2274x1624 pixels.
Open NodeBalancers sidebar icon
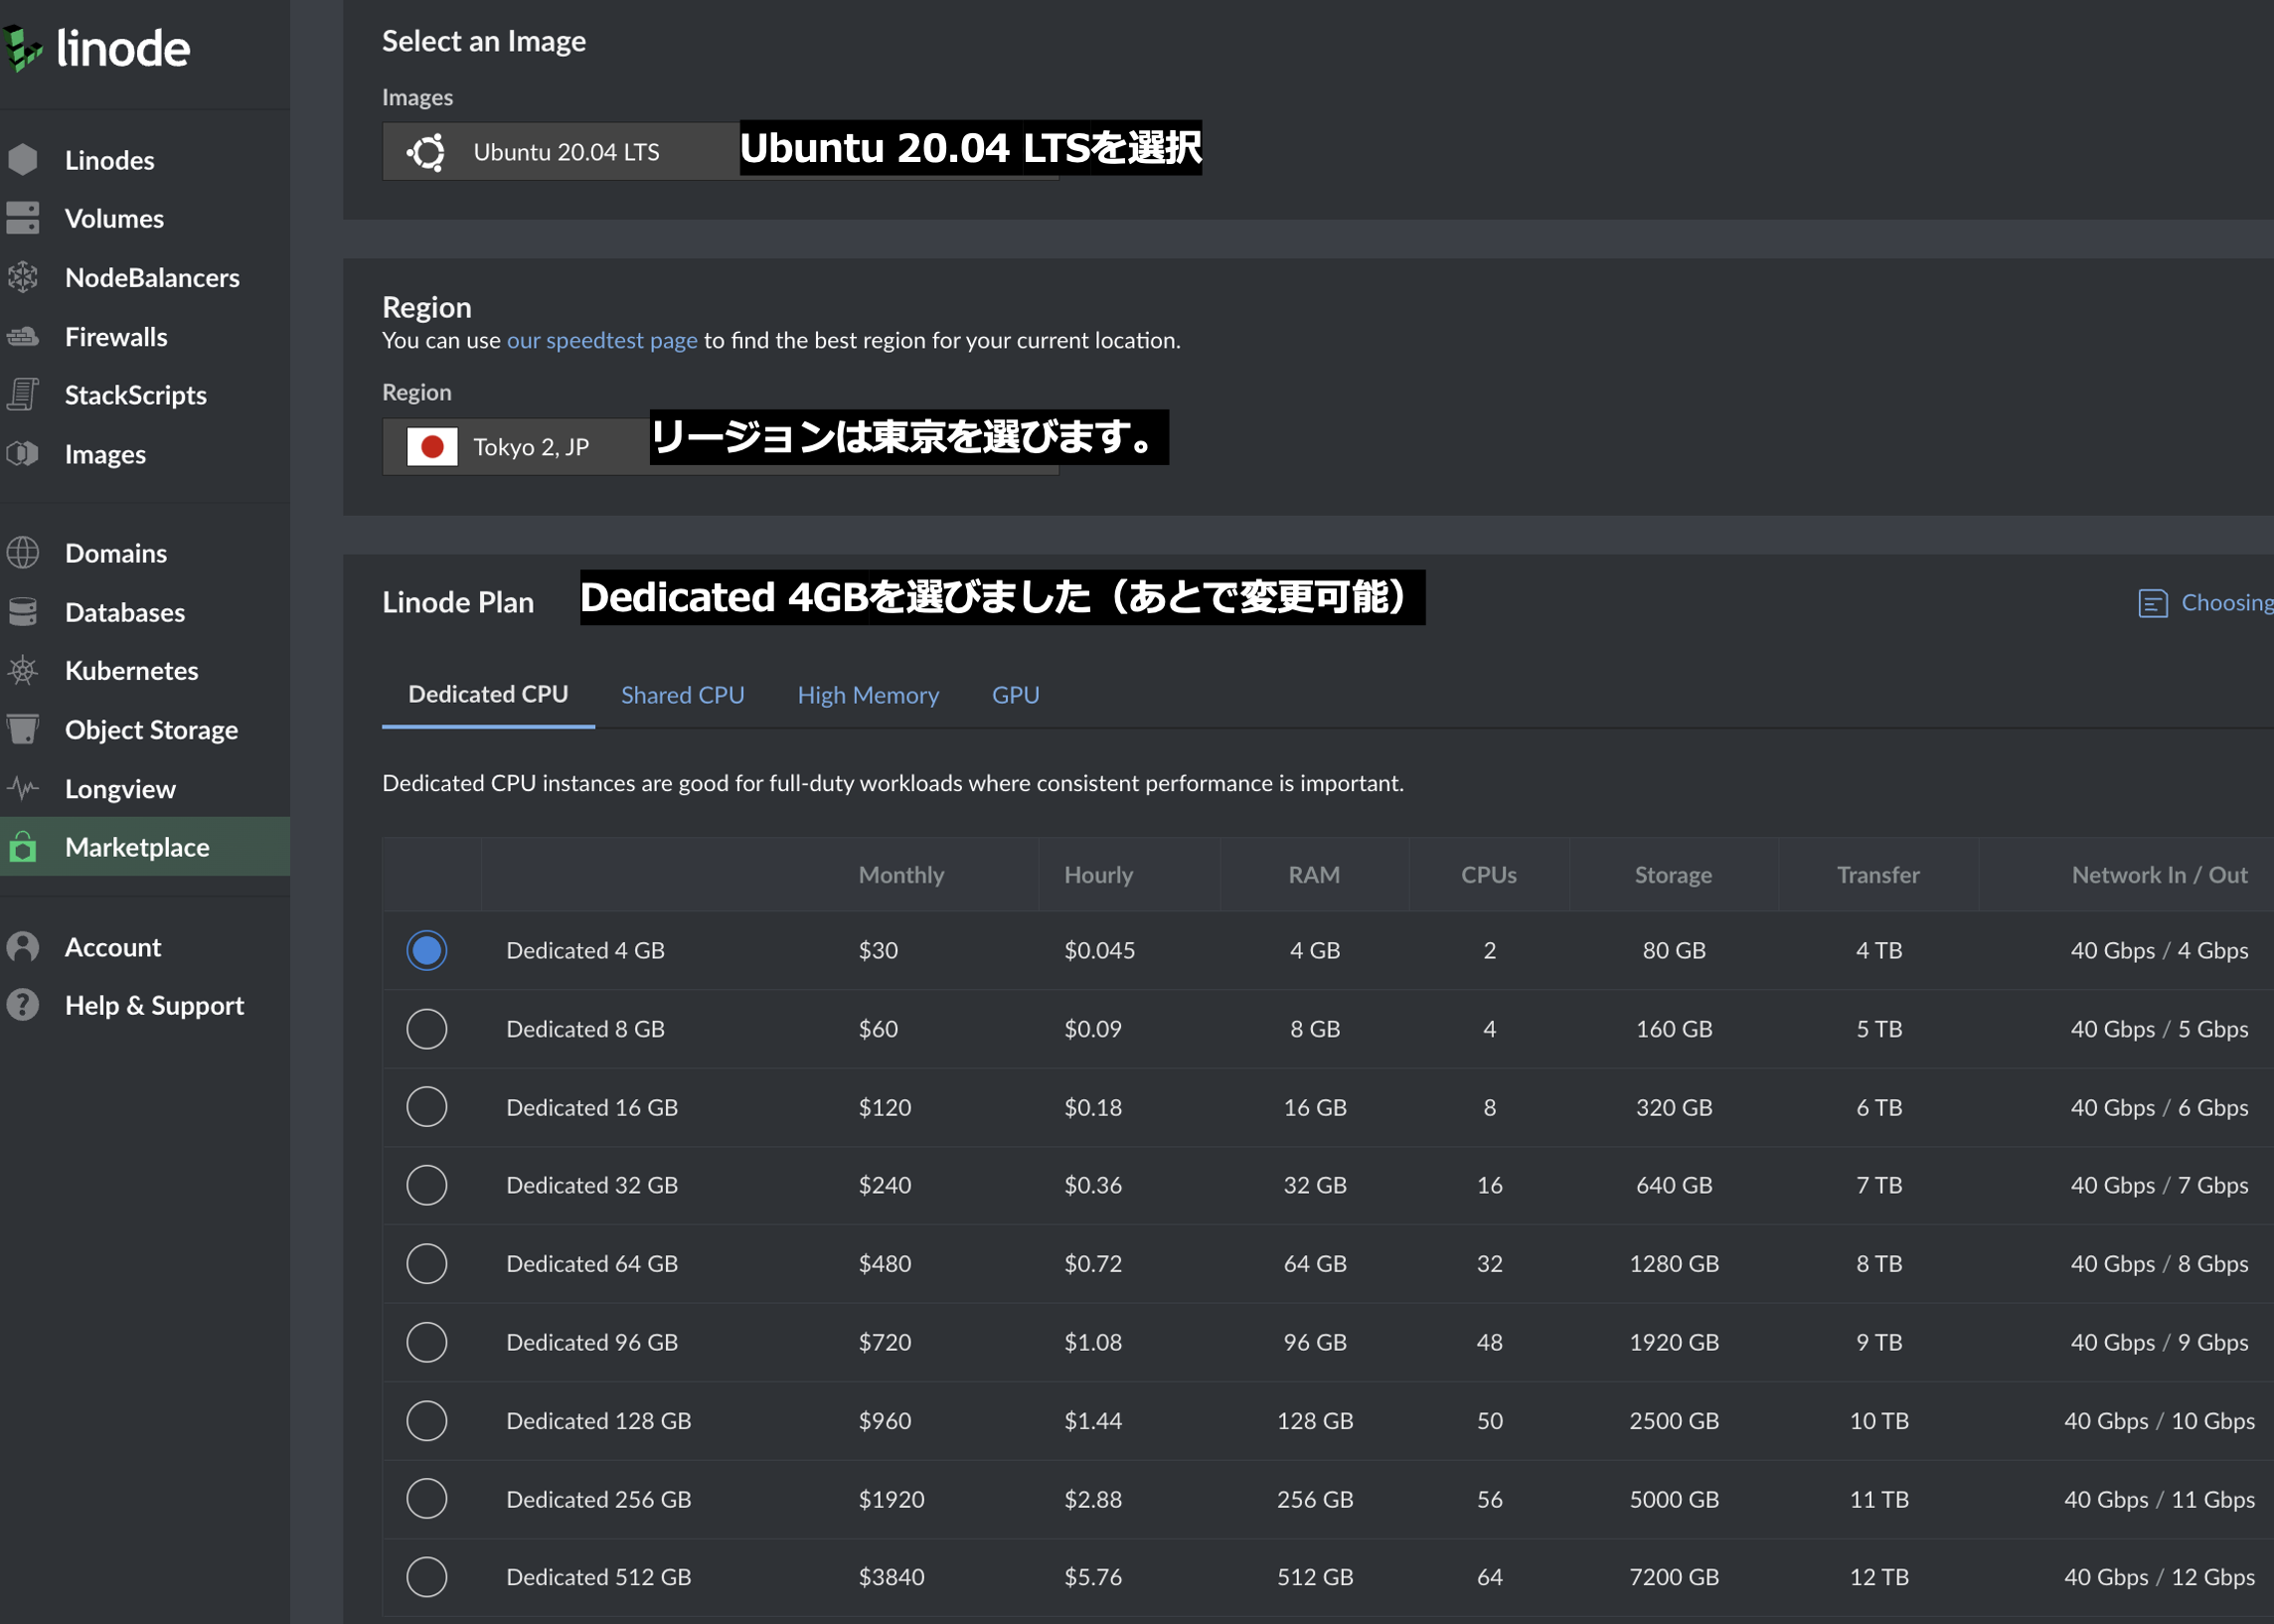click(x=22, y=277)
